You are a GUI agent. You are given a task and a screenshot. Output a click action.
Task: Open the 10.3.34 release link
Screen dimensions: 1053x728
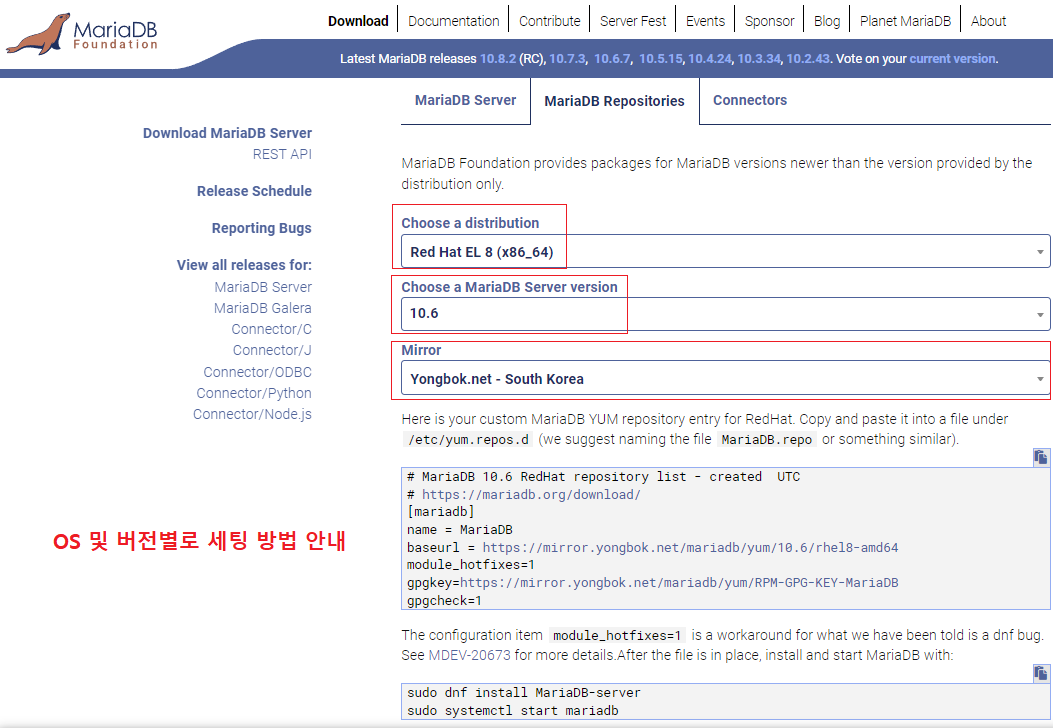759,58
